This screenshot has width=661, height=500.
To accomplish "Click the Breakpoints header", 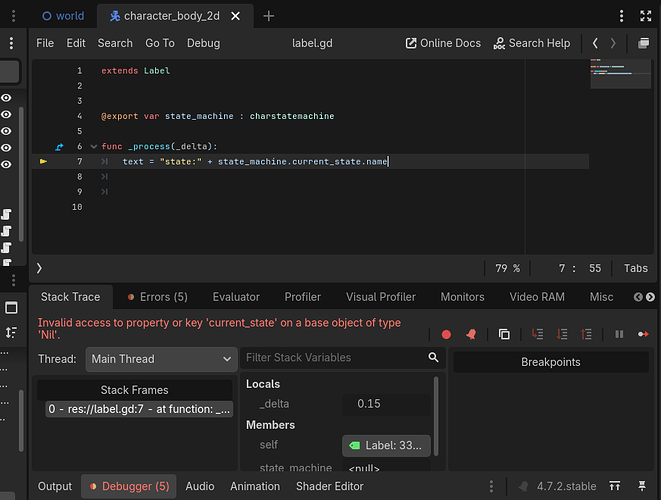I will click(x=551, y=362).
